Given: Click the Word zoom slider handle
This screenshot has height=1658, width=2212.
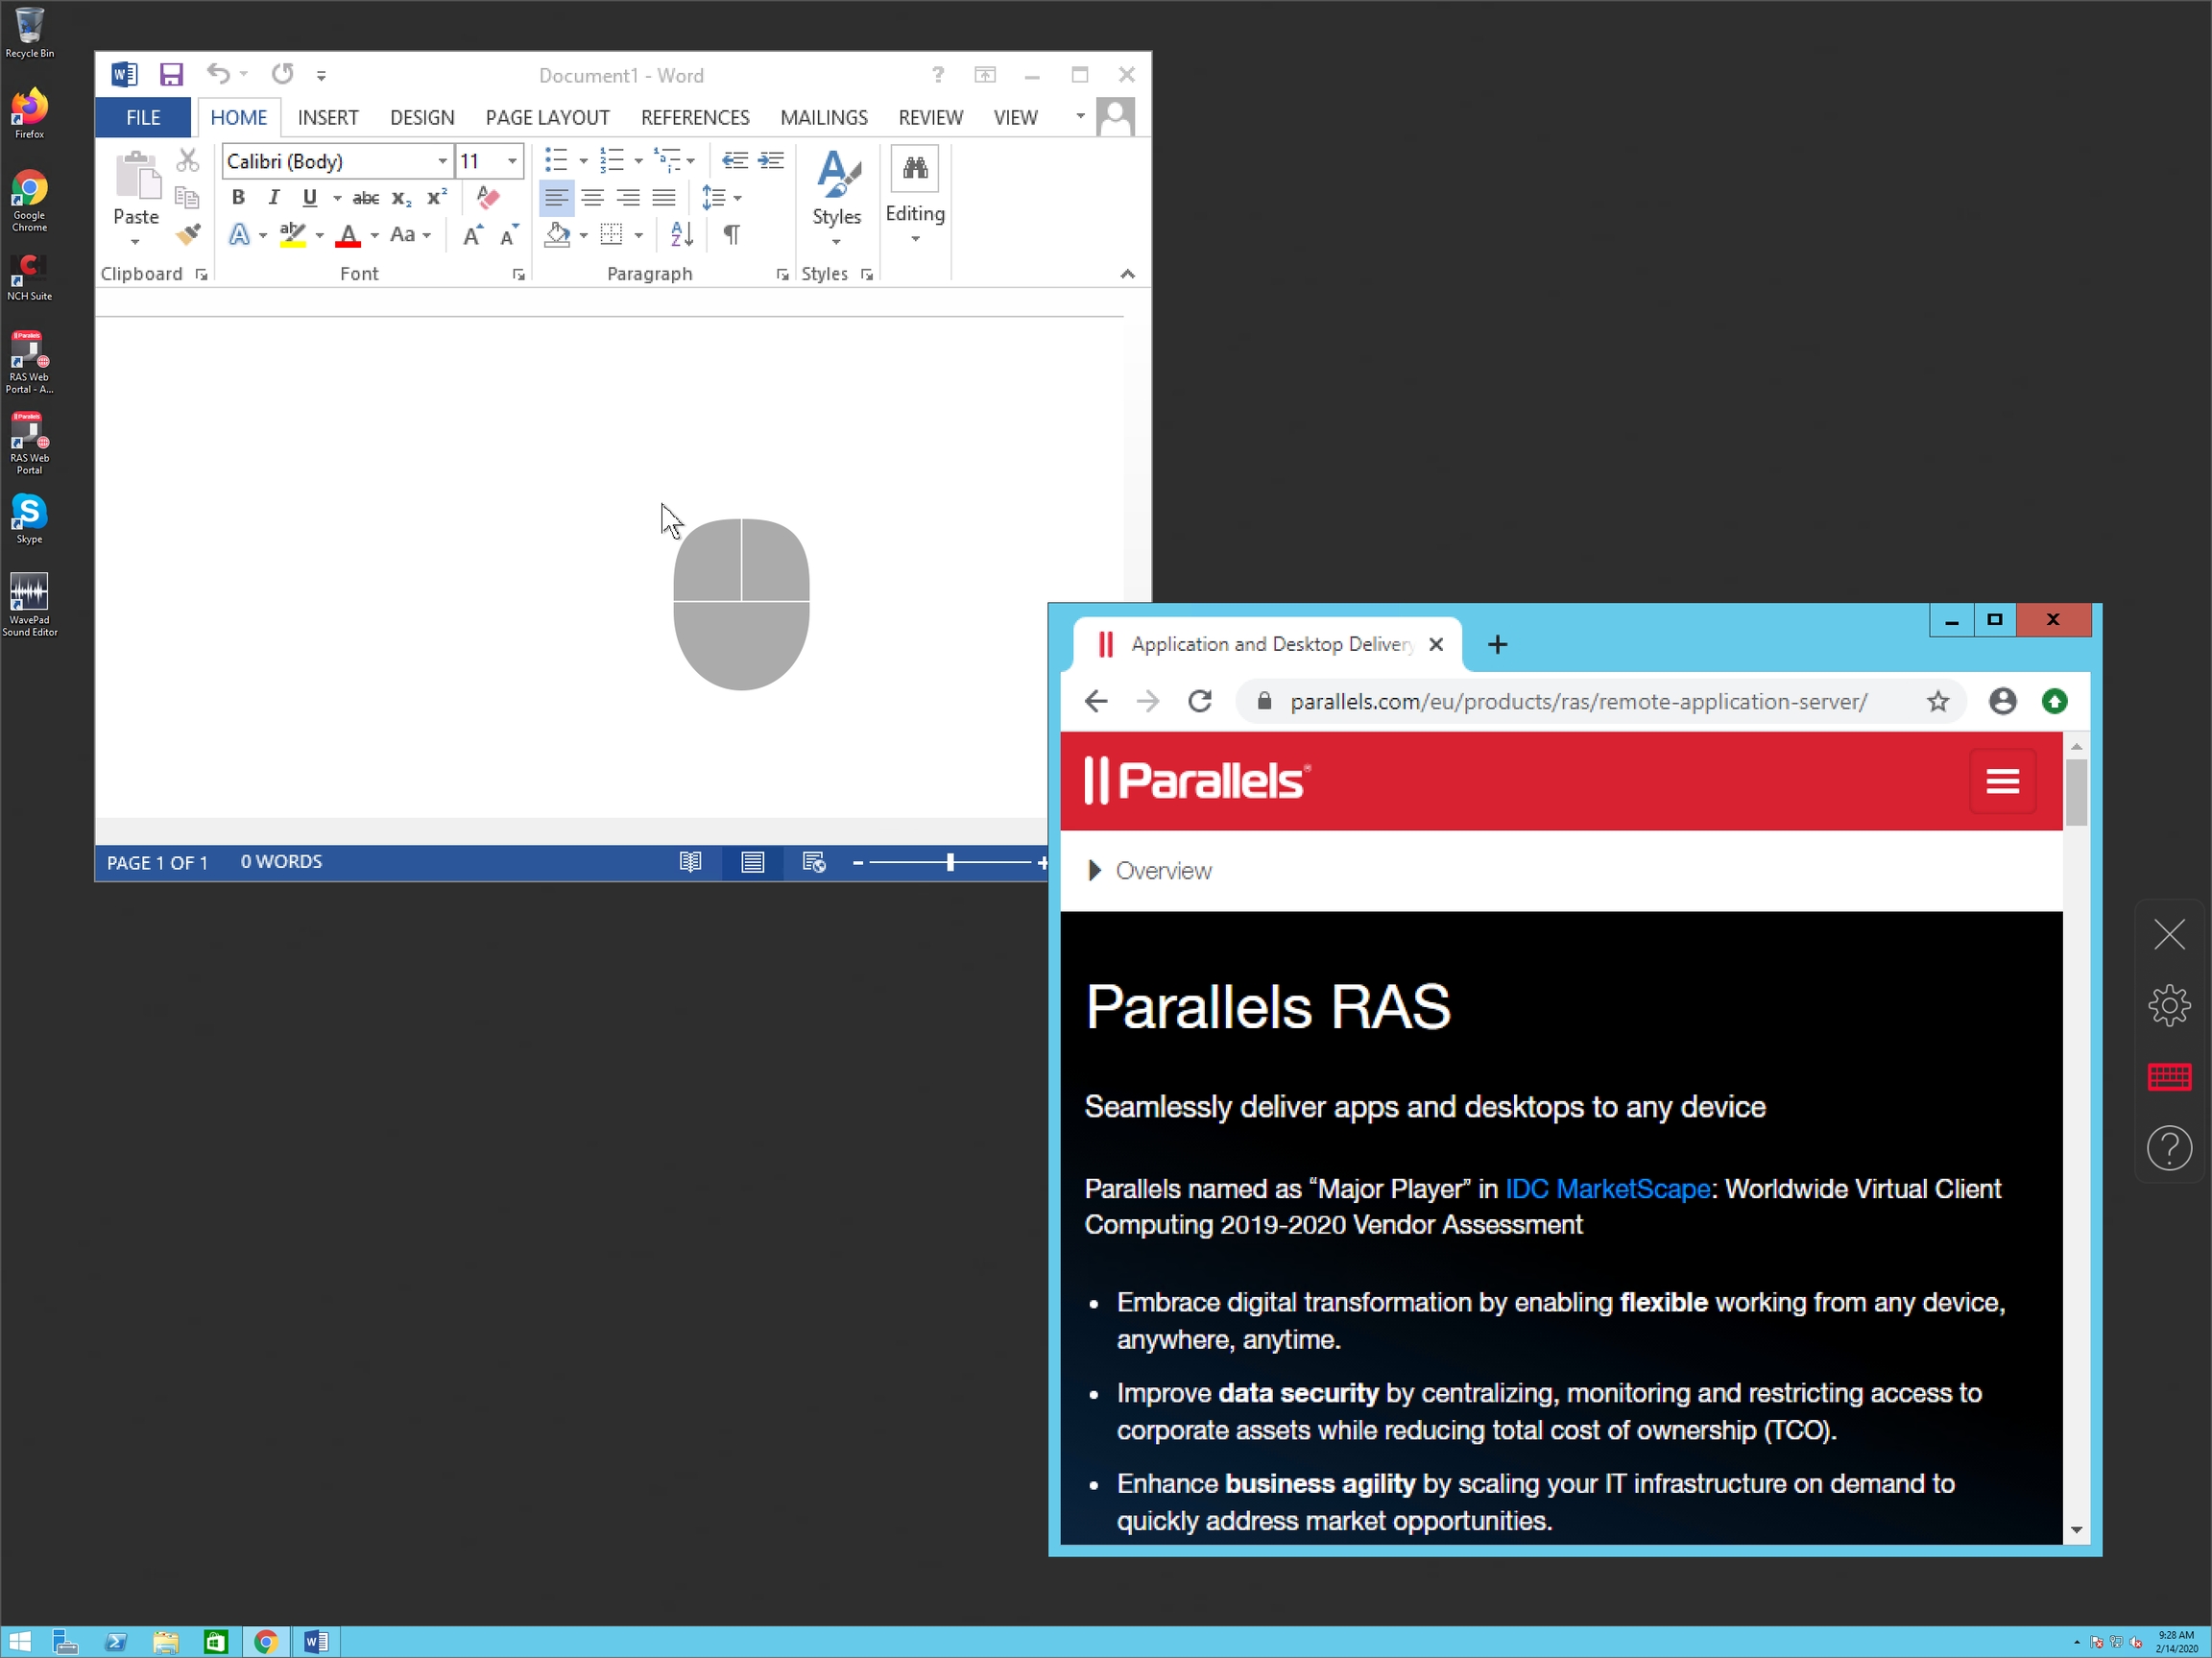Looking at the screenshot, I should (x=950, y=862).
